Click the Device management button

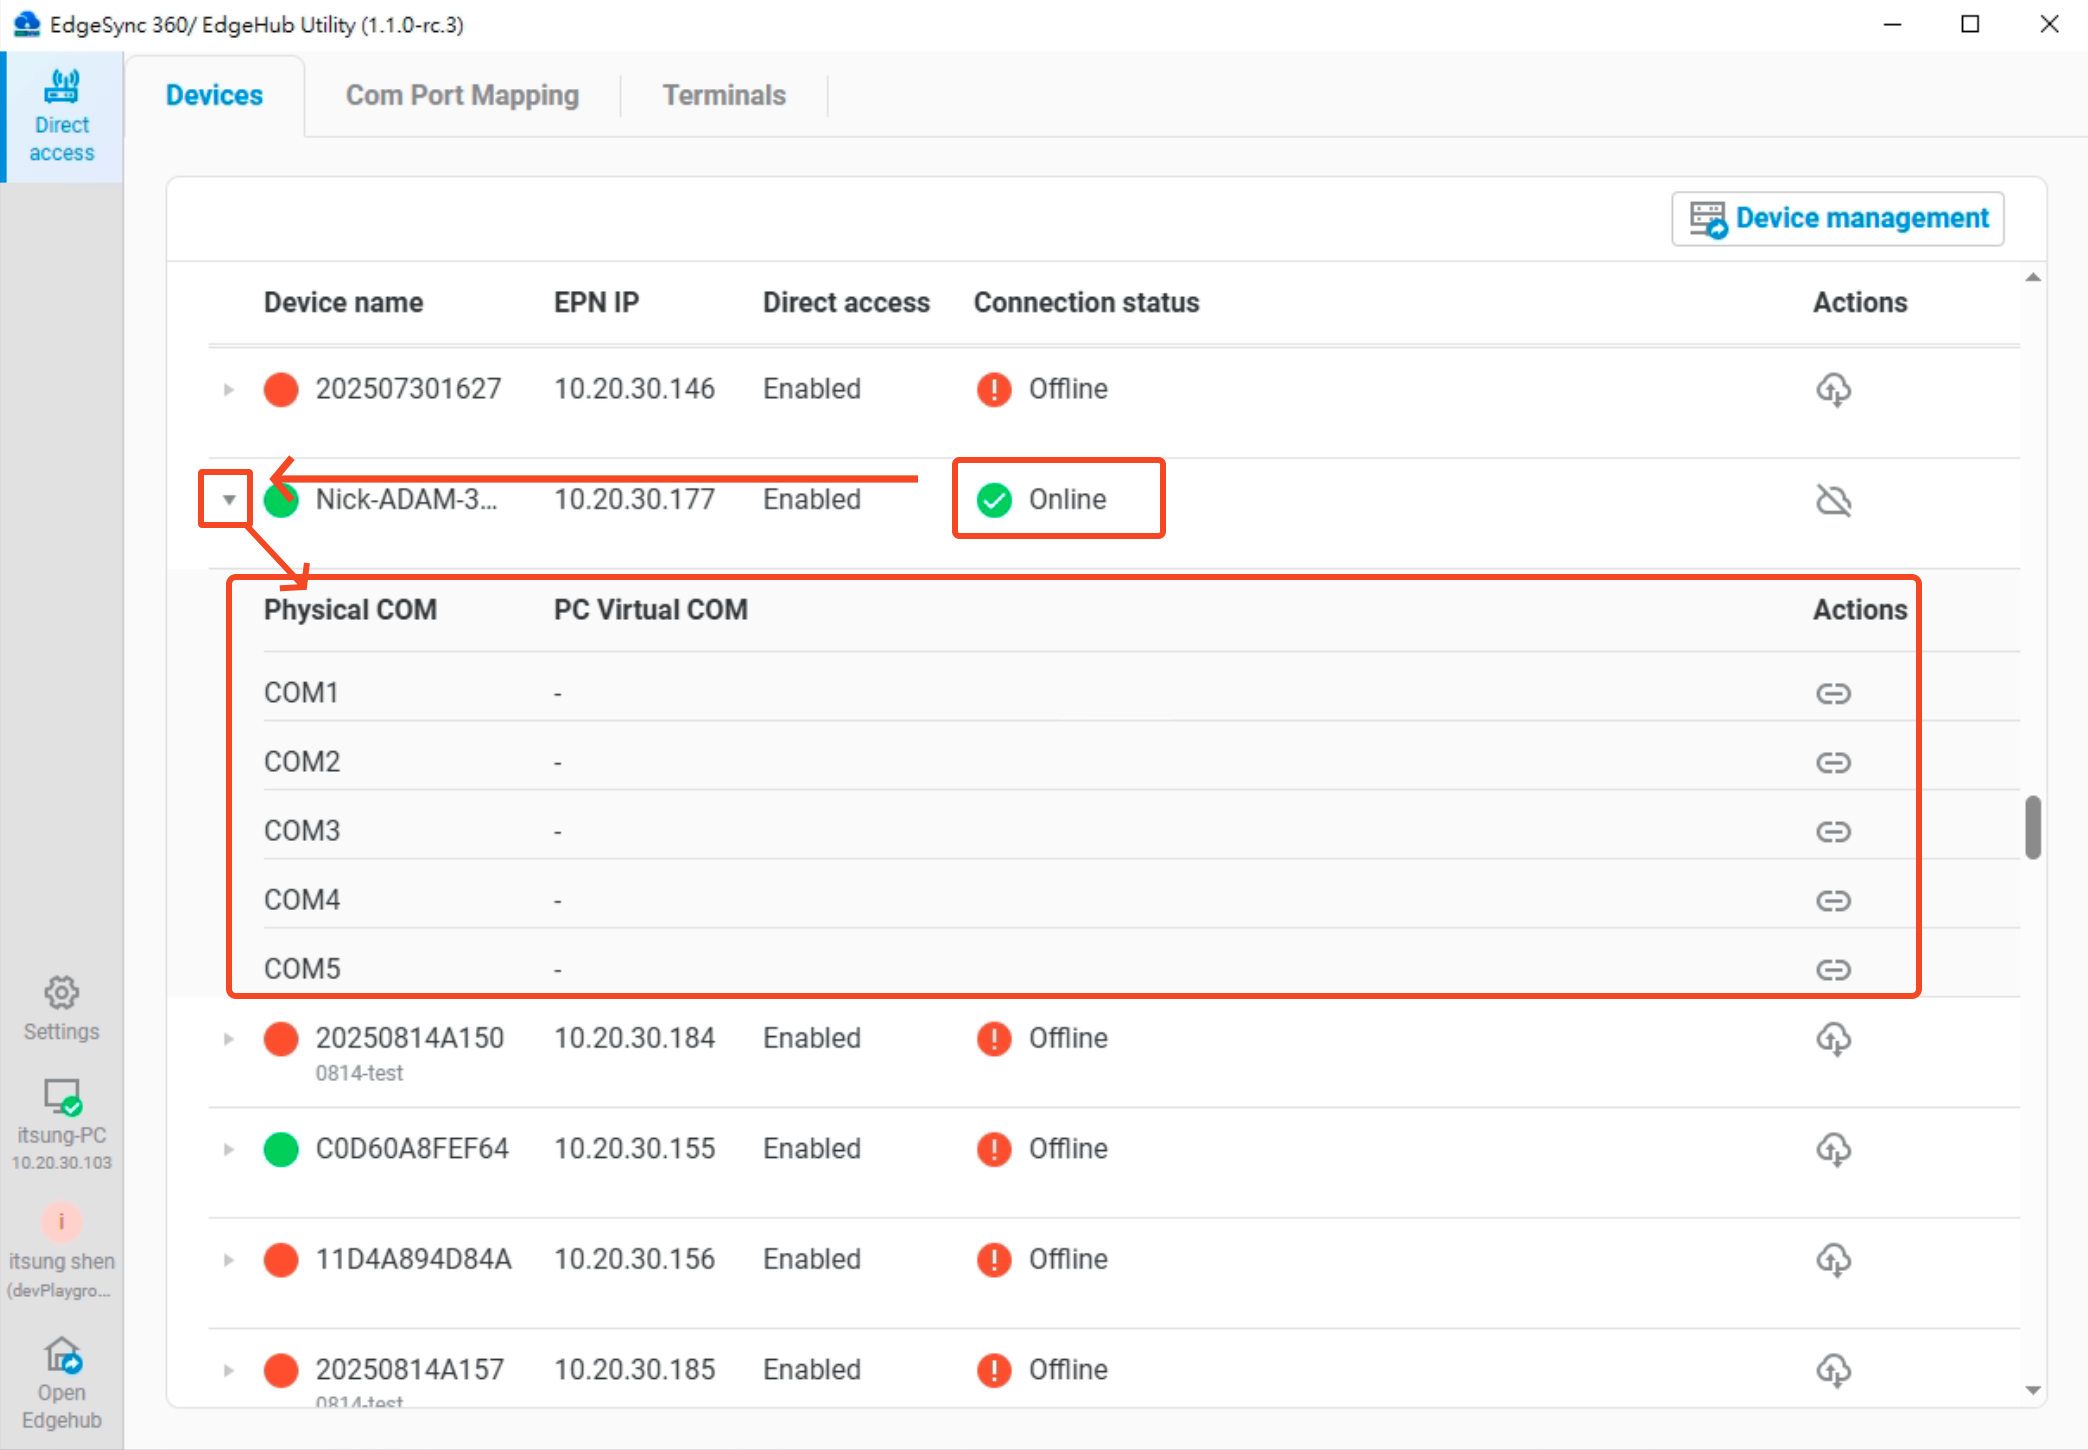click(1836, 218)
